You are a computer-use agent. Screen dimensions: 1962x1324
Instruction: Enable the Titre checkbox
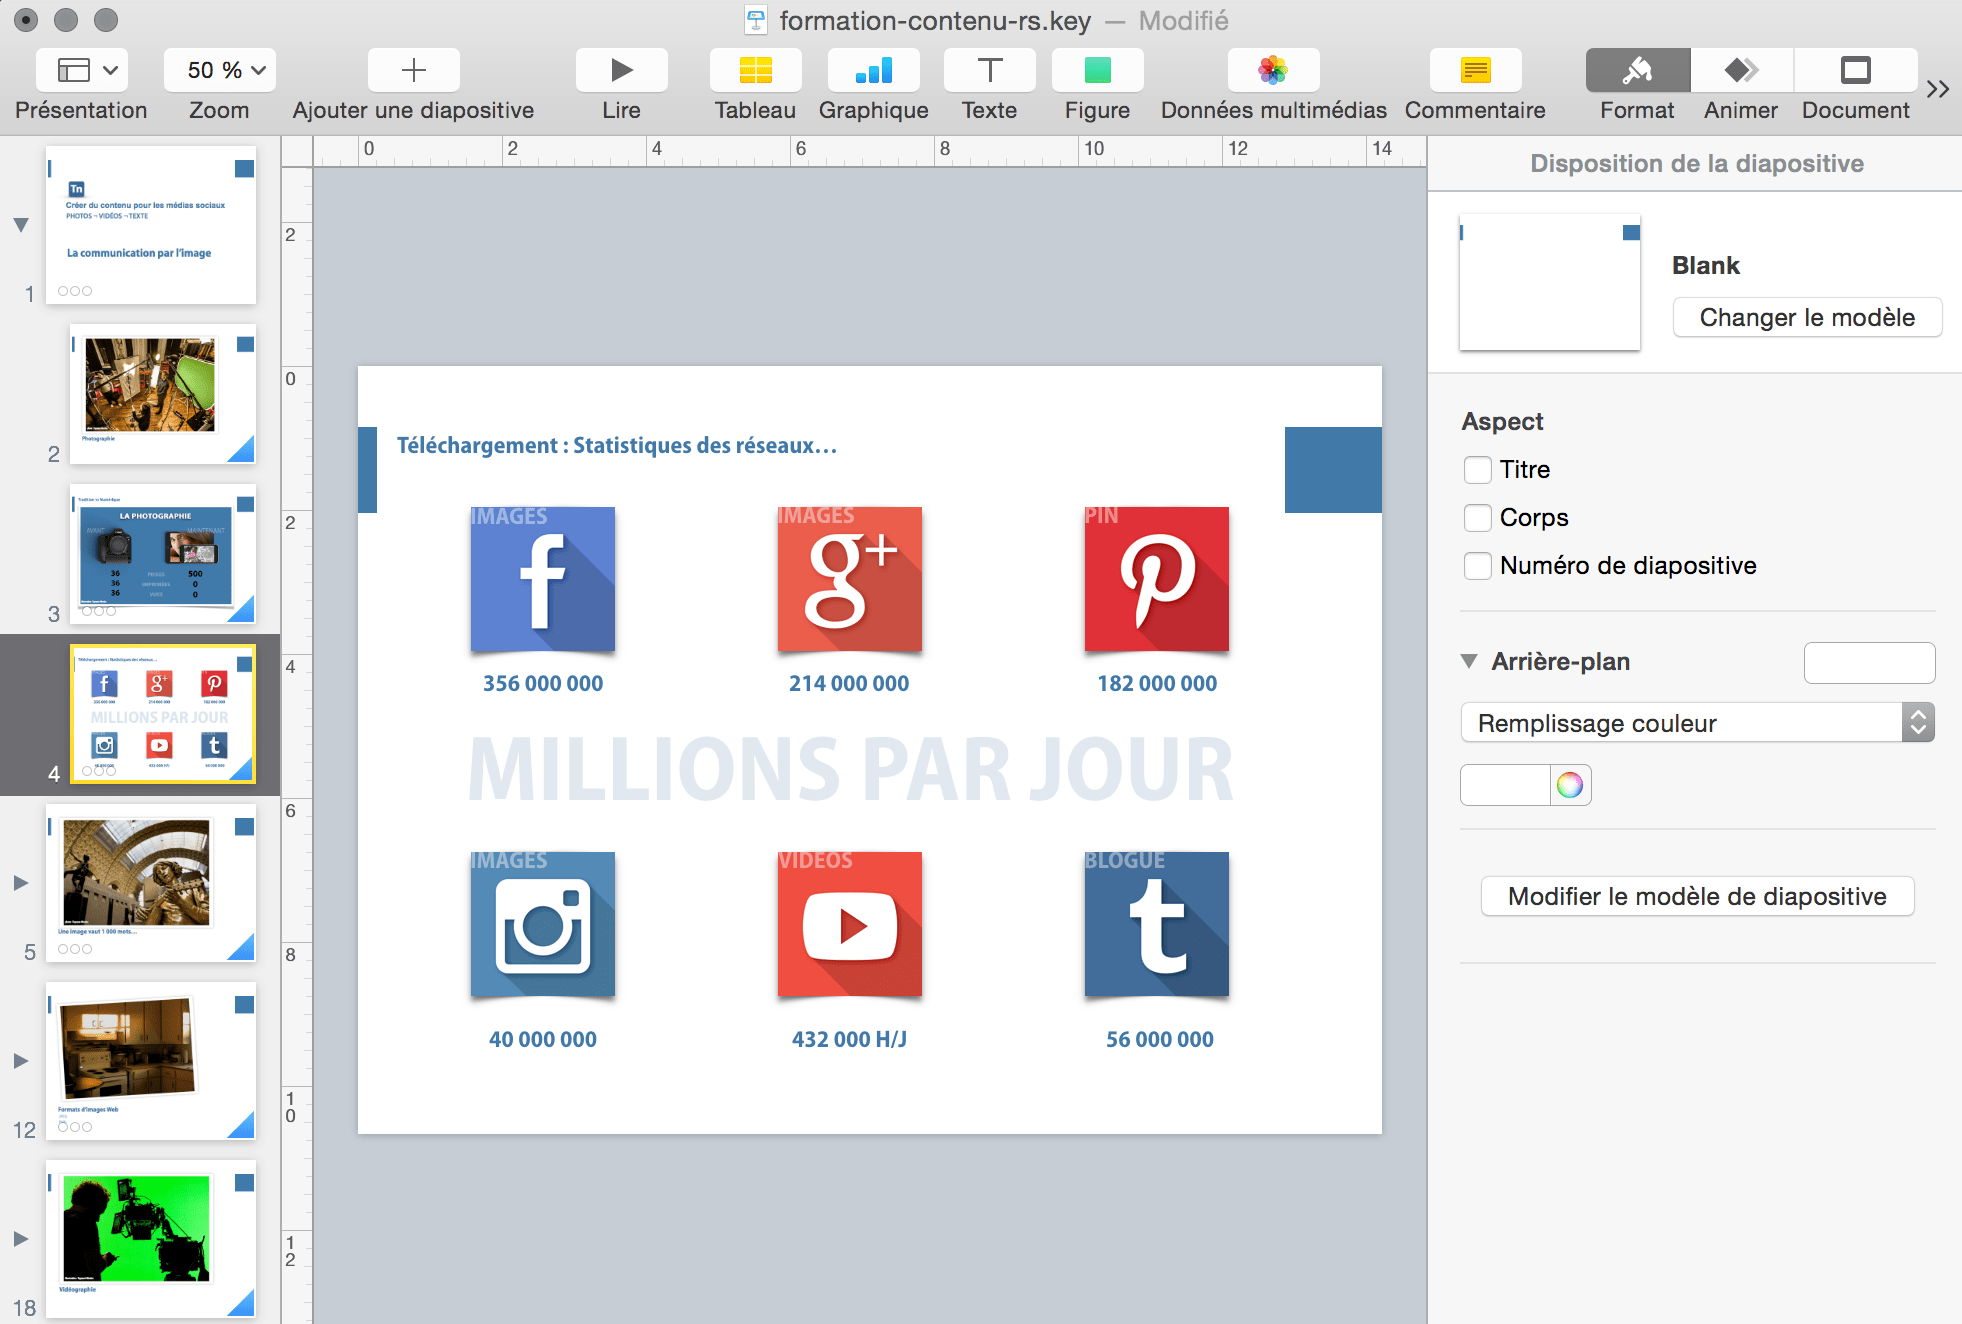(x=1477, y=470)
